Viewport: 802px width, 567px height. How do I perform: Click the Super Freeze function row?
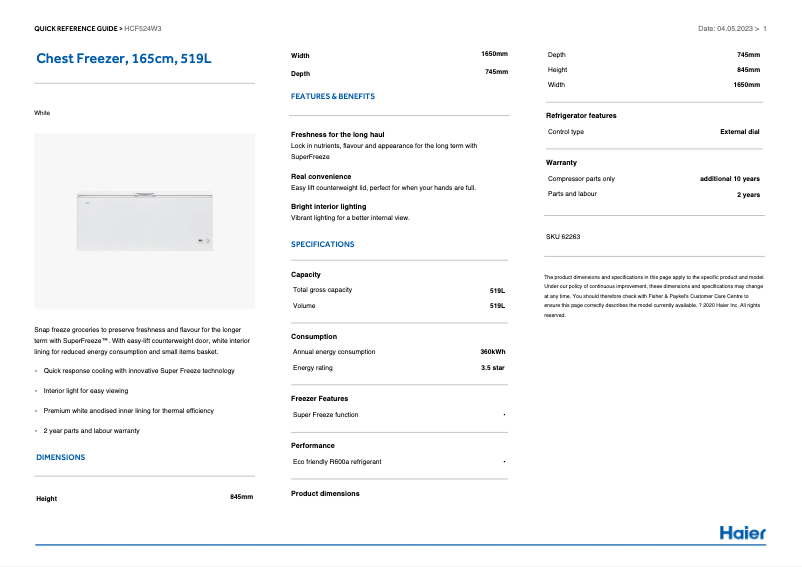point(398,414)
